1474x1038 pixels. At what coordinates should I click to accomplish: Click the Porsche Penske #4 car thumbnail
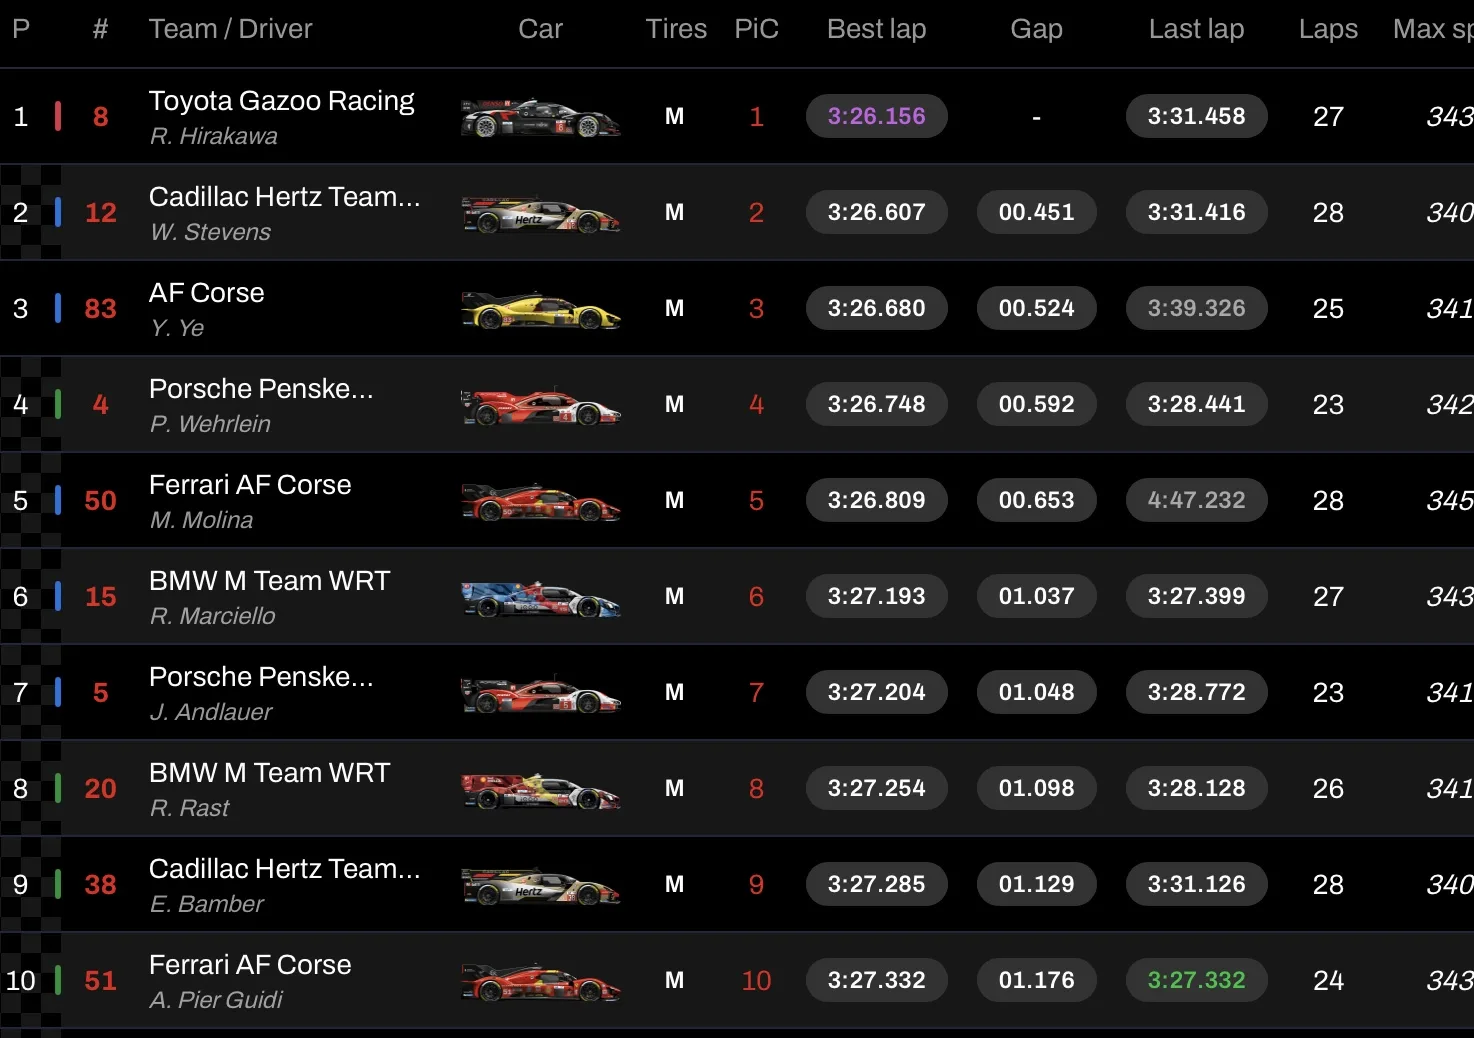pyautogui.click(x=540, y=405)
